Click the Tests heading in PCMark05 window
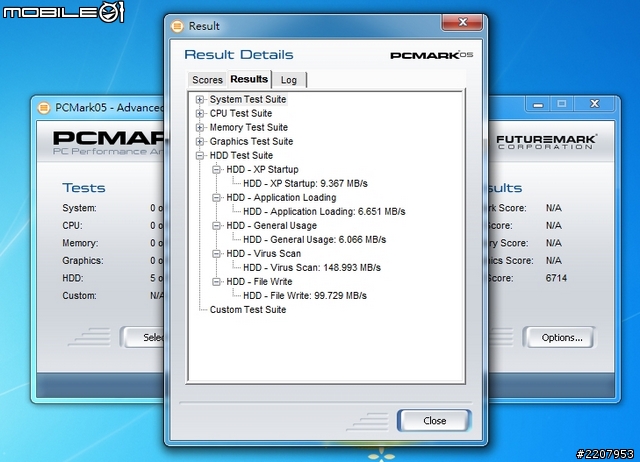The width and height of the screenshot is (640, 462). pyautogui.click(x=84, y=188)
